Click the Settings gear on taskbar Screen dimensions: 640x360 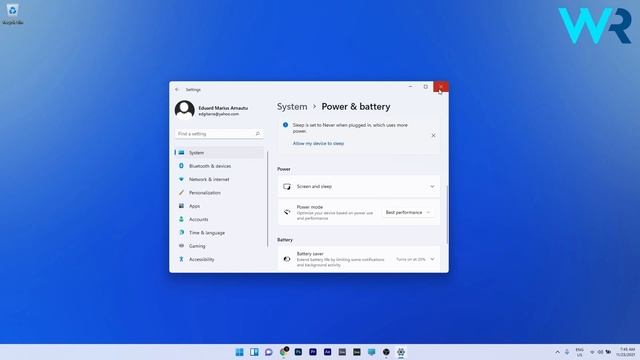click(401, 352)
